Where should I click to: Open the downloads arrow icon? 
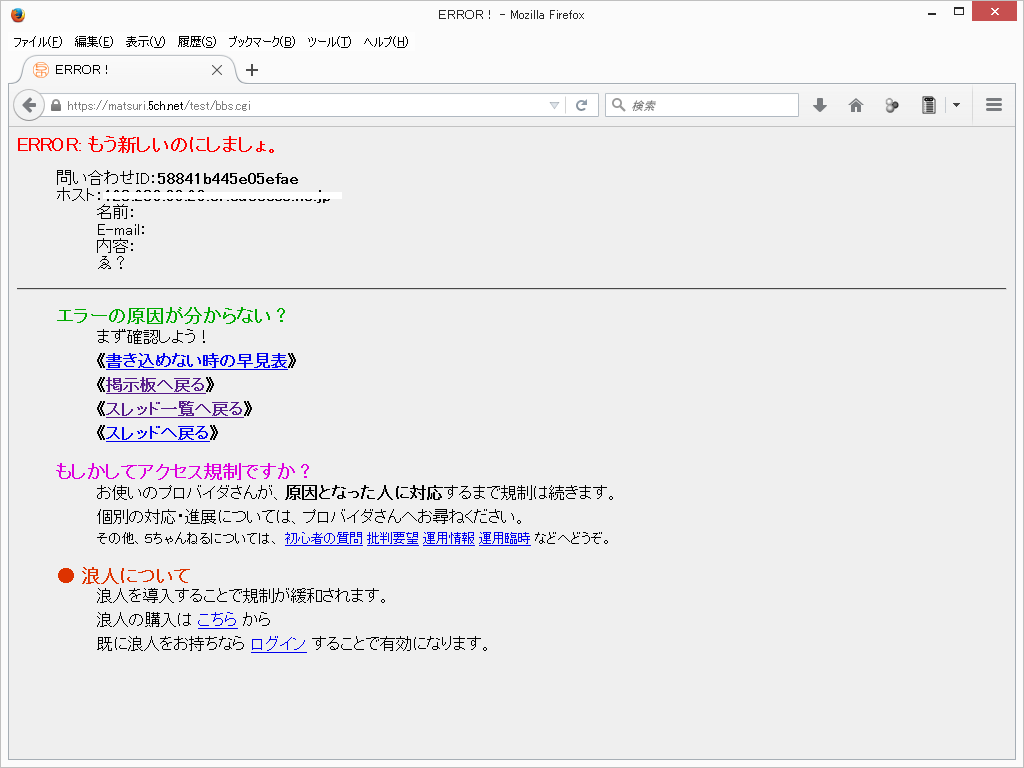pos(820,105)
